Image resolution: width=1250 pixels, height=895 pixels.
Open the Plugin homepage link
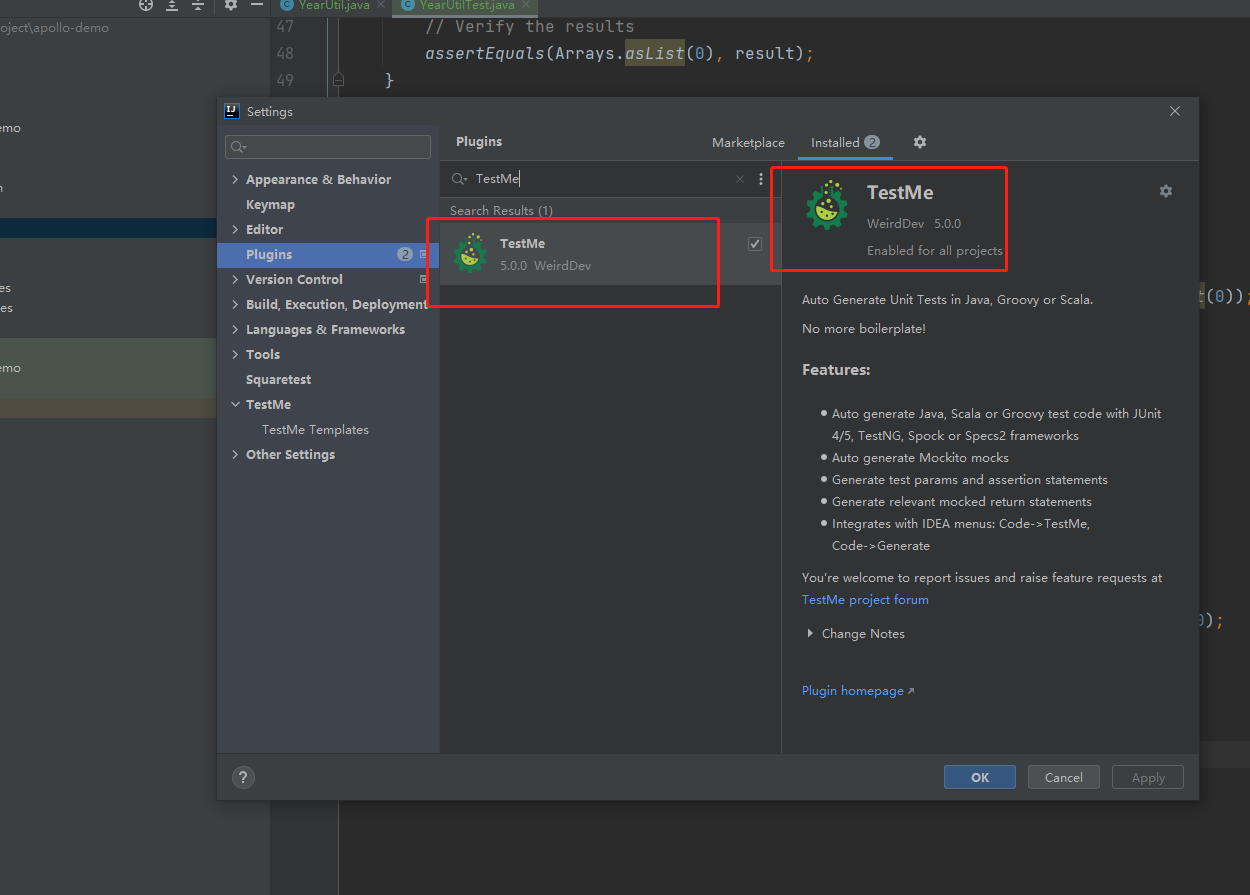pyautogui.click(x=858, y=691)
